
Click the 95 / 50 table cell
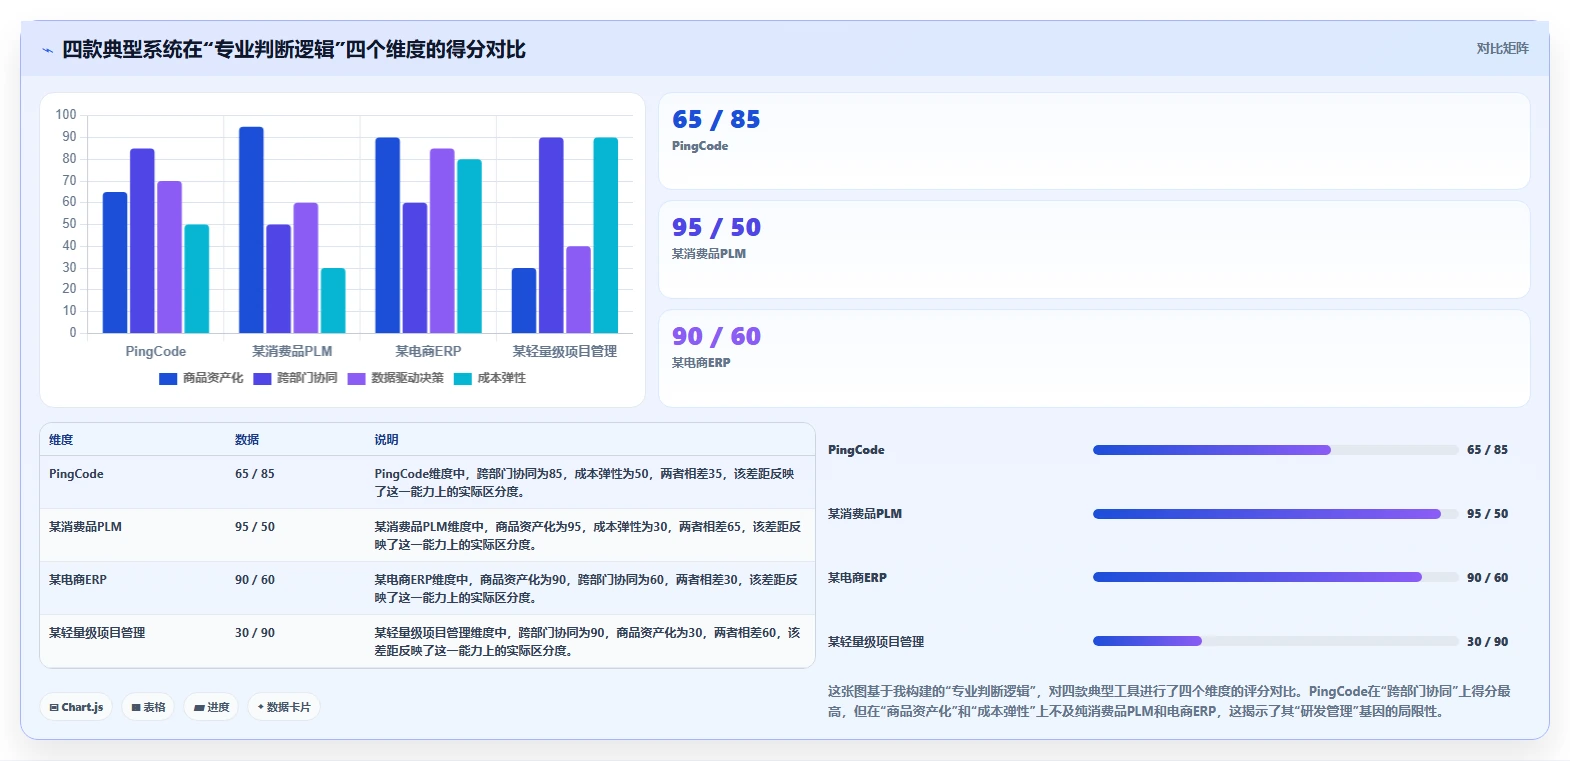click(x=255, y=527)
